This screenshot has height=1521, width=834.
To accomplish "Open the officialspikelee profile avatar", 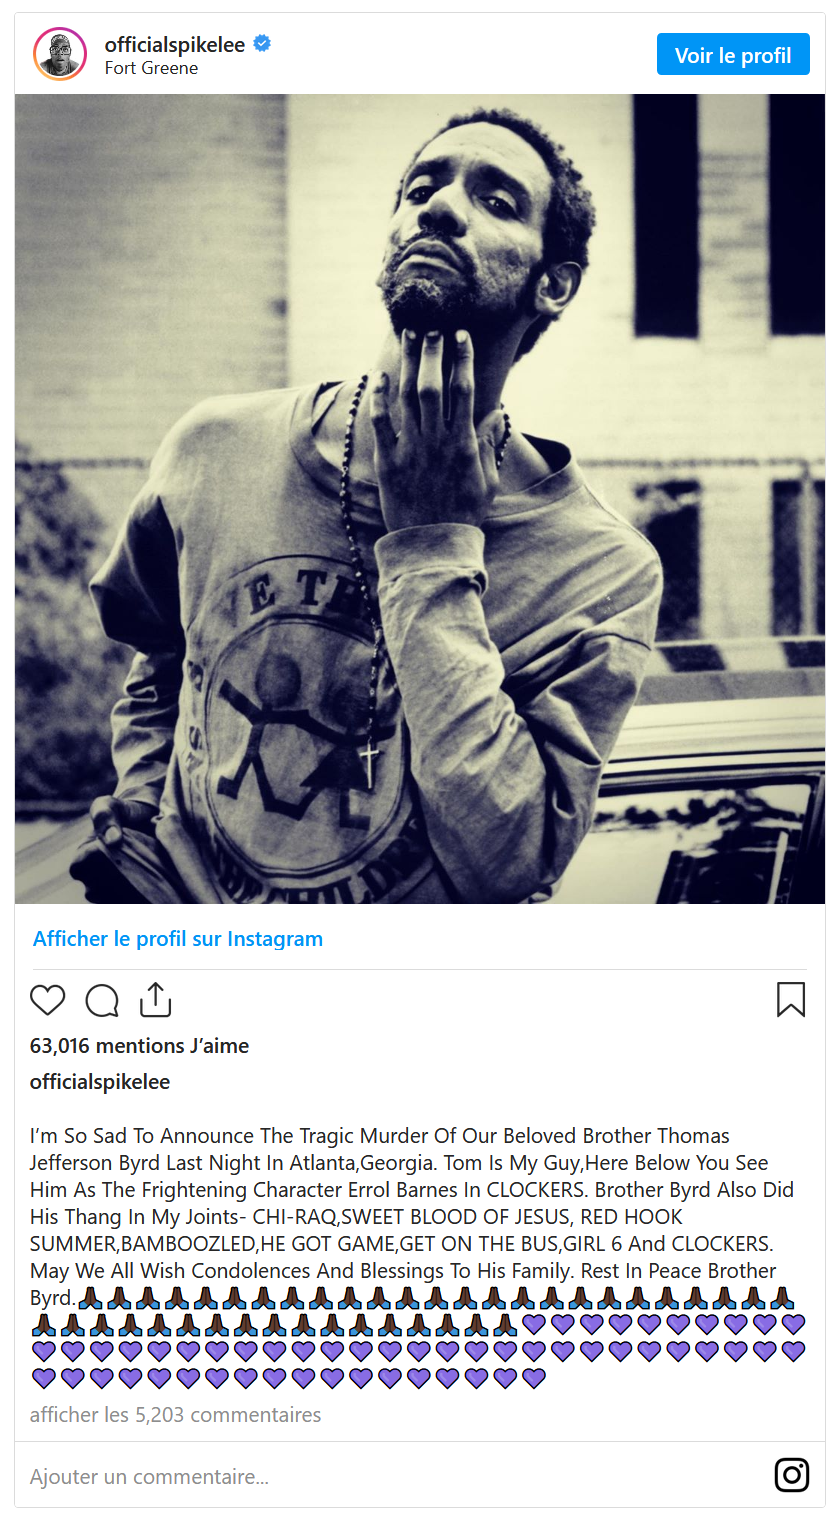I will [60, 54].
